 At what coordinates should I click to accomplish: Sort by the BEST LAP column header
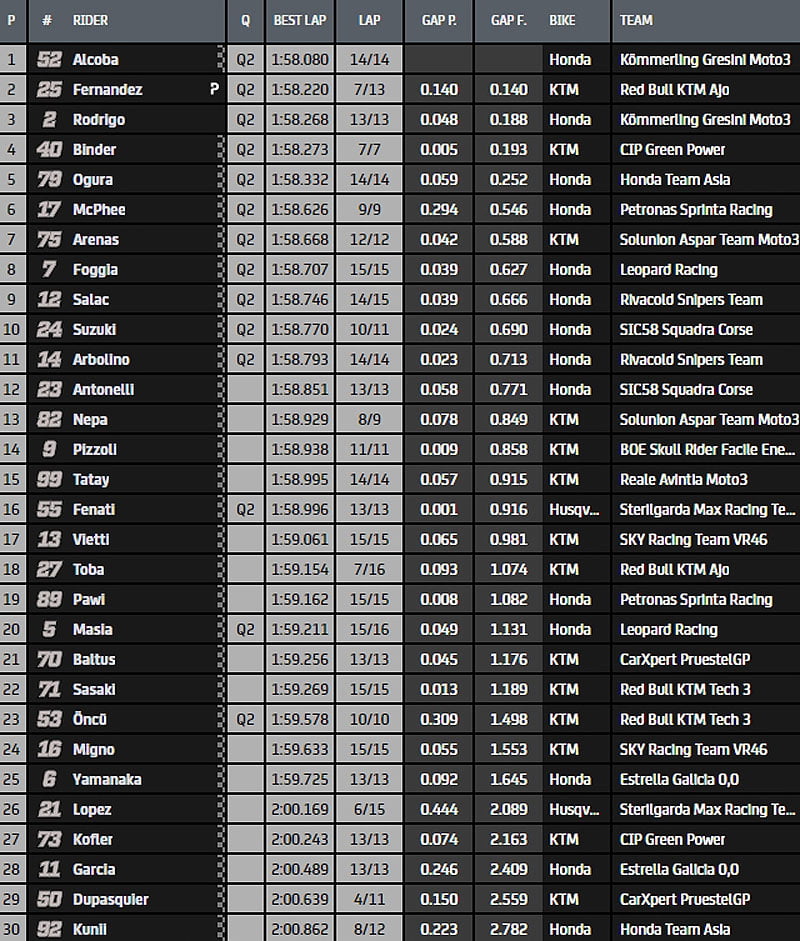(x=300, y=20)
